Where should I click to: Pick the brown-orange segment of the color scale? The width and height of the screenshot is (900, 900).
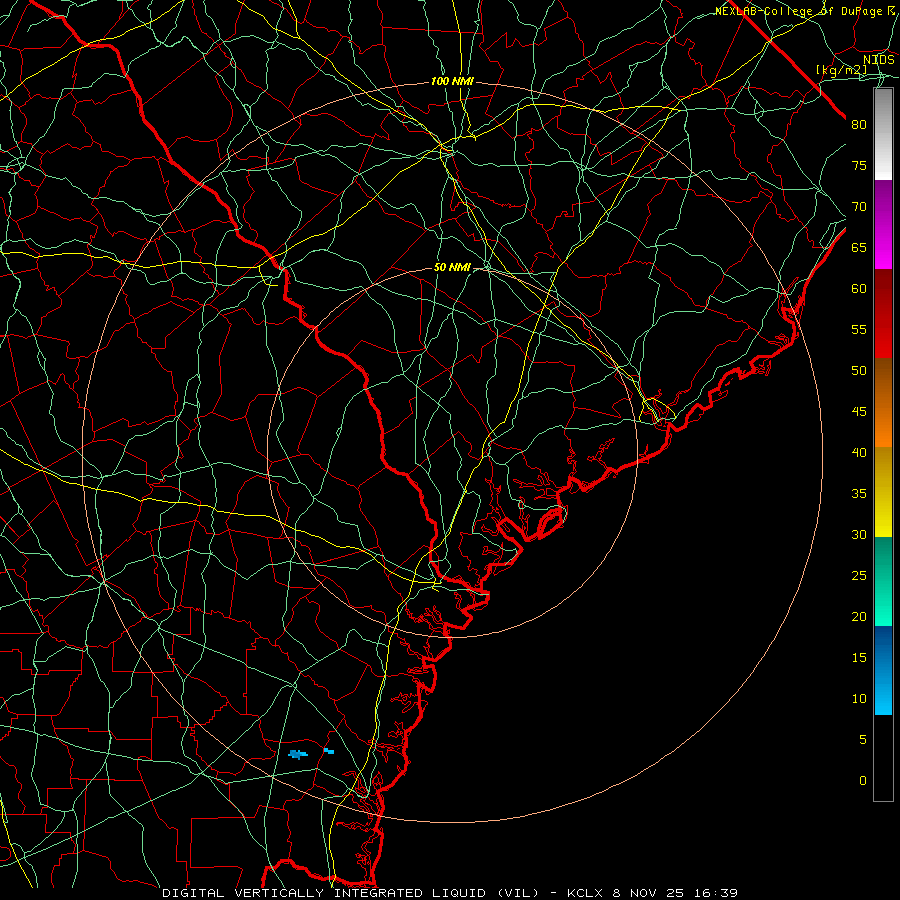click(883, 403)
